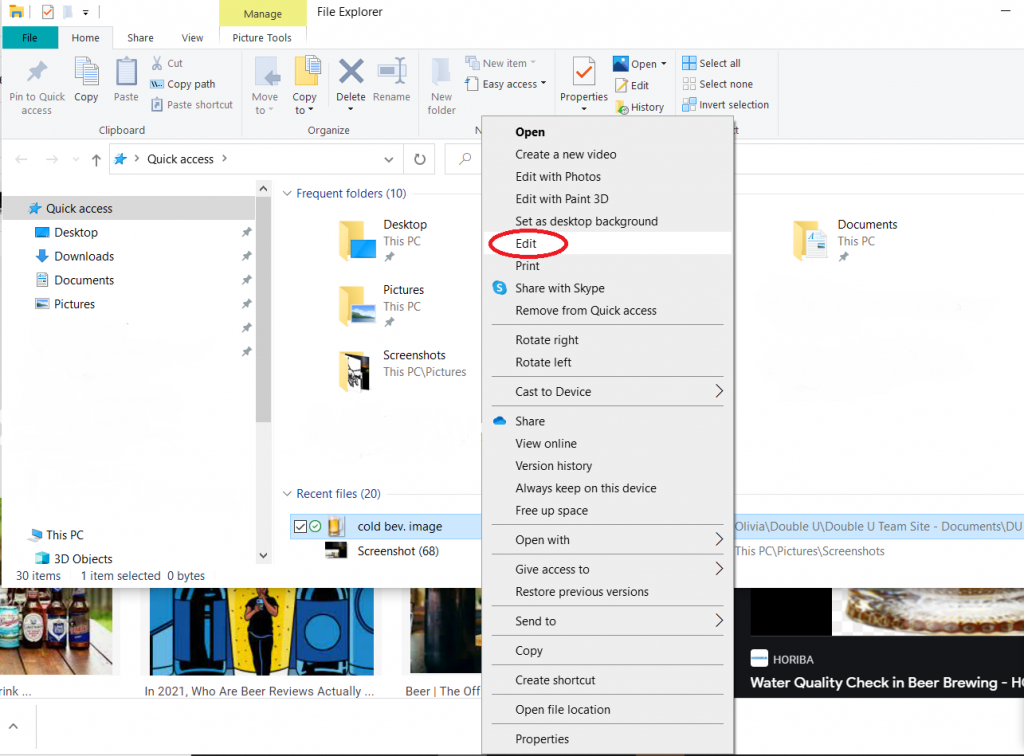Open the Properties ribbon icon
This screenshot has width=1024, height=756.
[583, 73]
